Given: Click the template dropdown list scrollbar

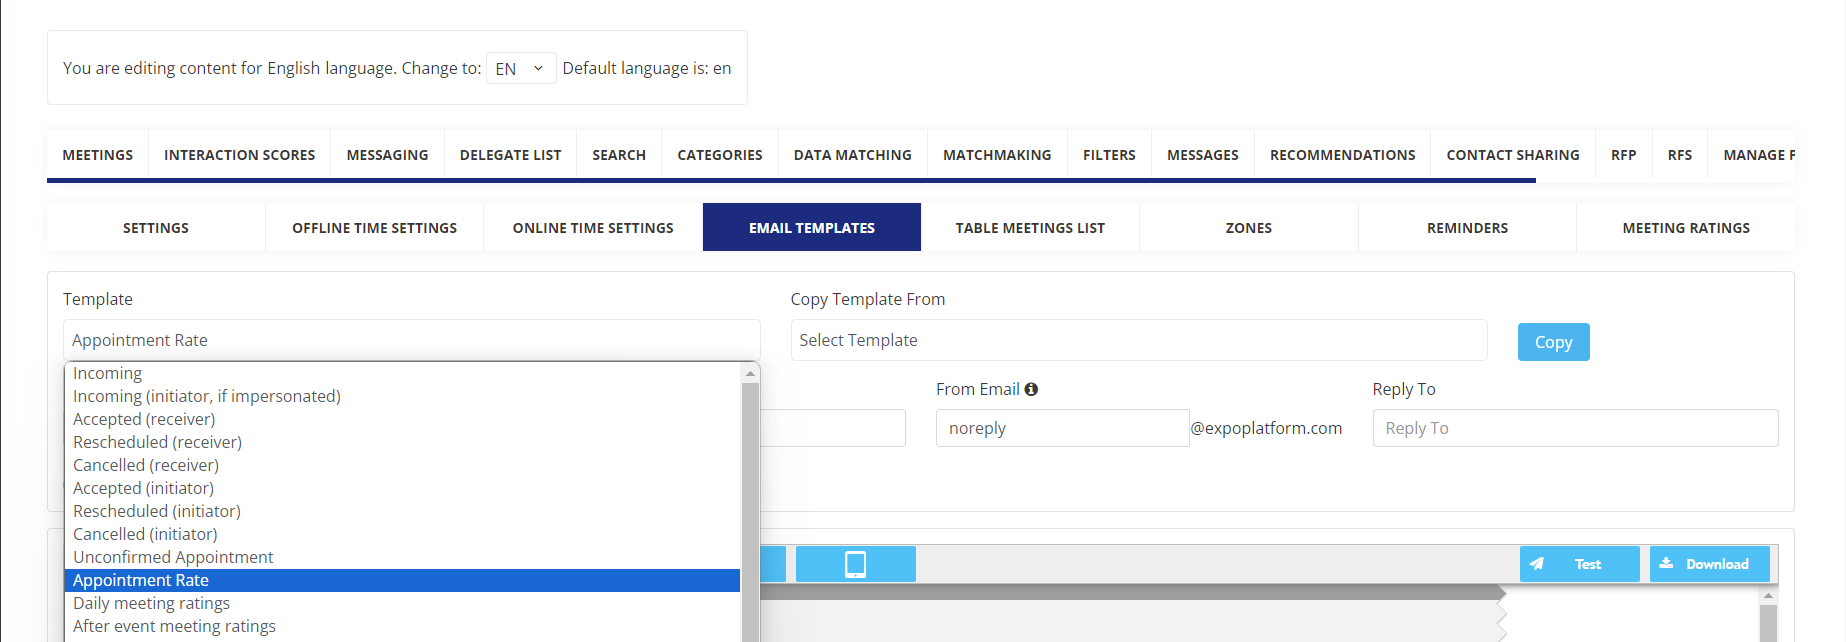Looking at the screenshot, I should tap(750, 512).
